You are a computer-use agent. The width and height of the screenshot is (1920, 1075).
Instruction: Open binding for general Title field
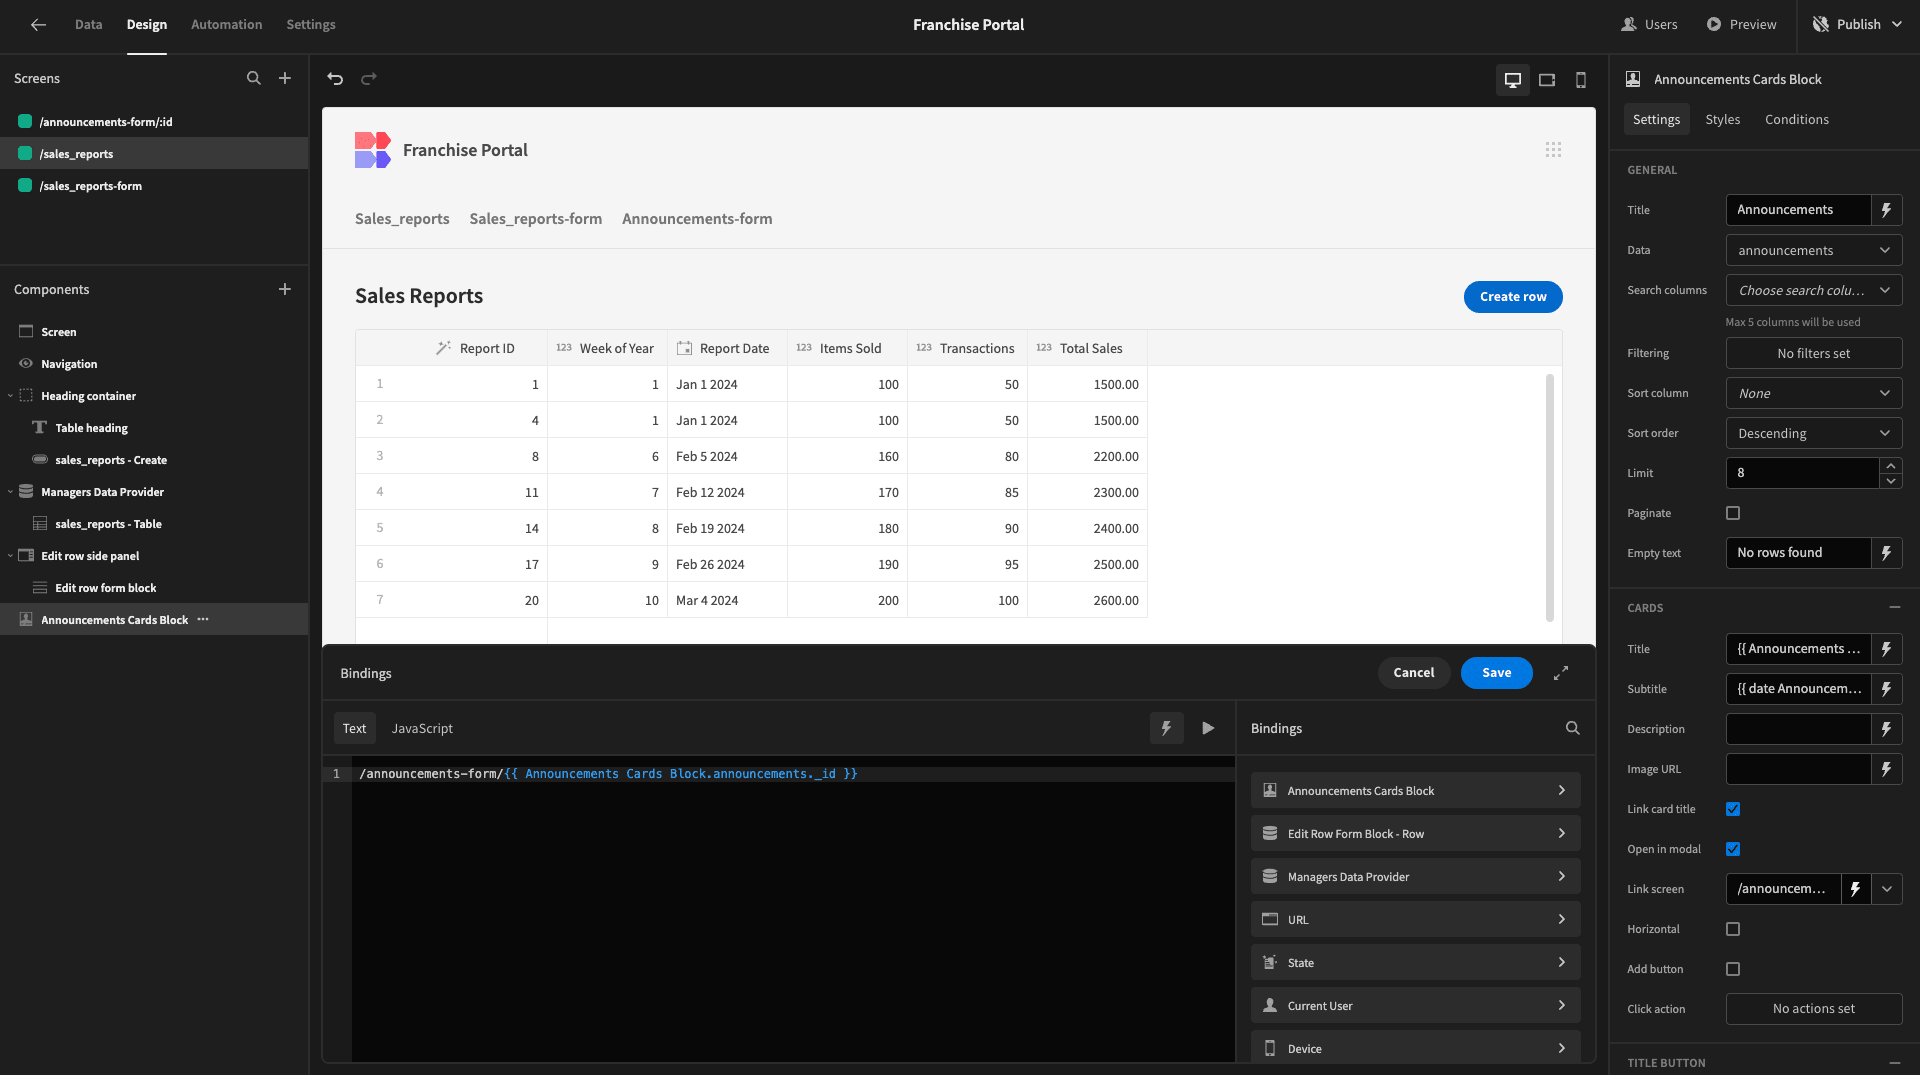click(x=1887, y=210)
